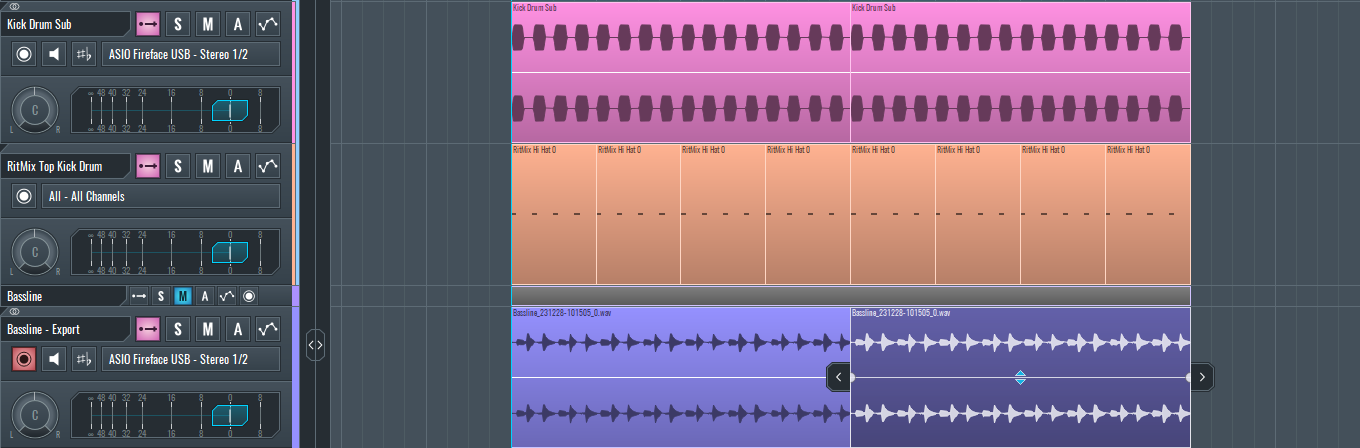The width and height of the screenshot is (1360, 448).
Task: Click the A button on RitMix Top Kick Drum
Action: click(237, 166)
